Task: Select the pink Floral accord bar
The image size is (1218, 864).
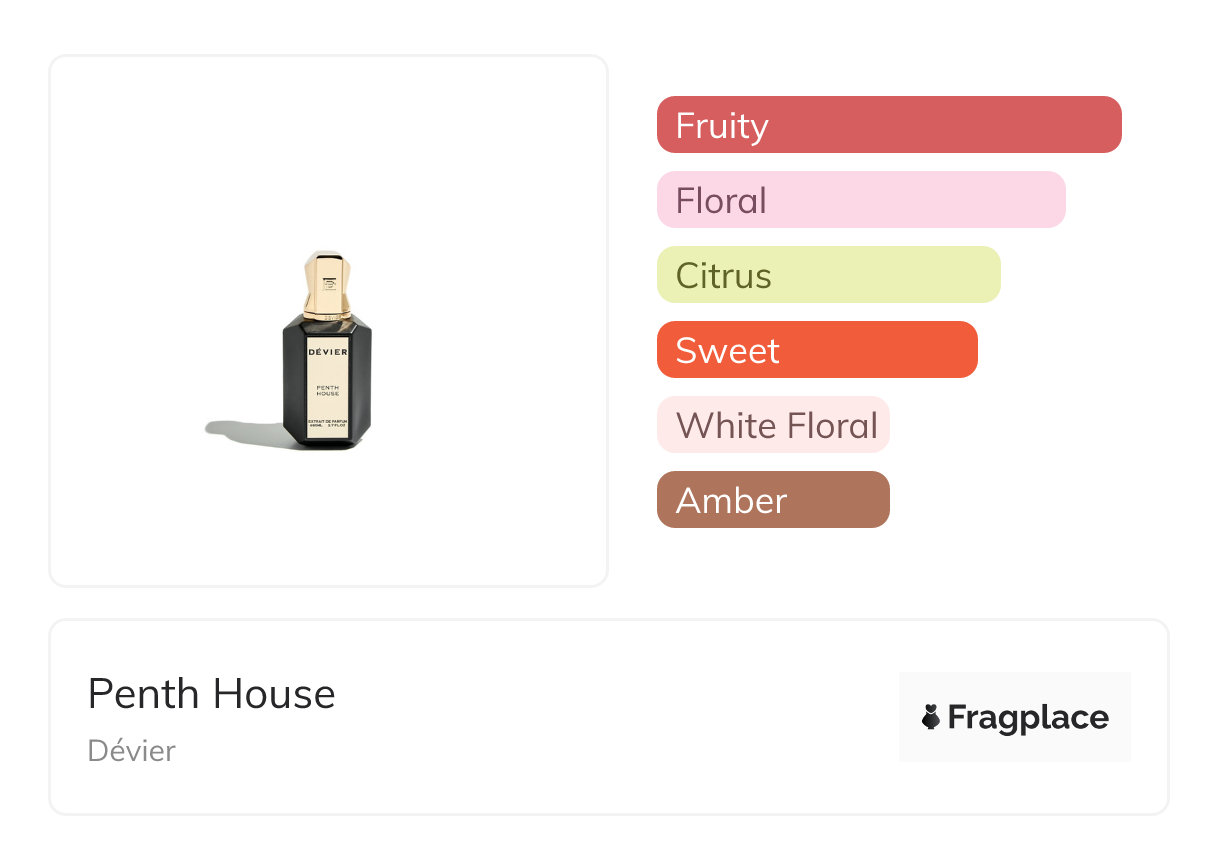Action: click(x=861, y=200)
